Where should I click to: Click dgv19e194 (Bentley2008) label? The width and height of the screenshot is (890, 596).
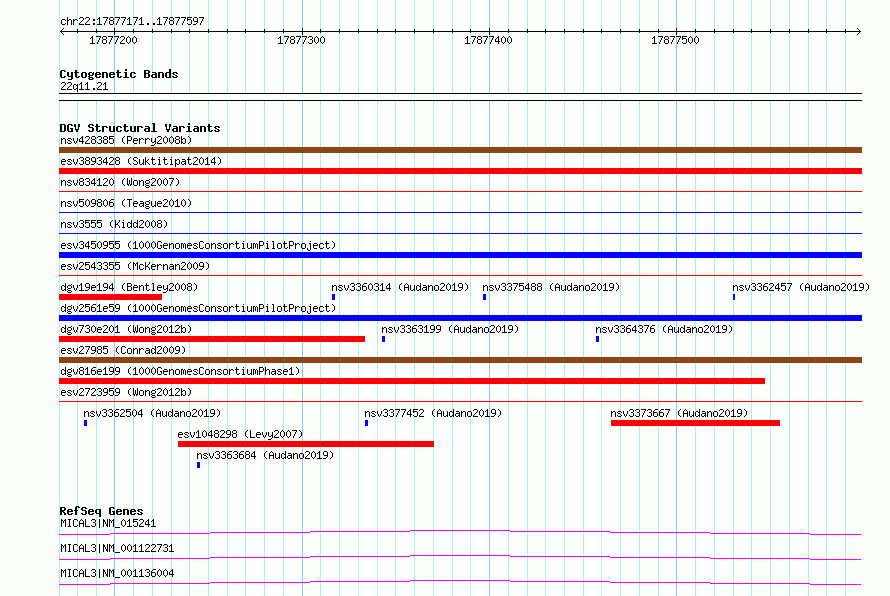(x=129, y=287)
